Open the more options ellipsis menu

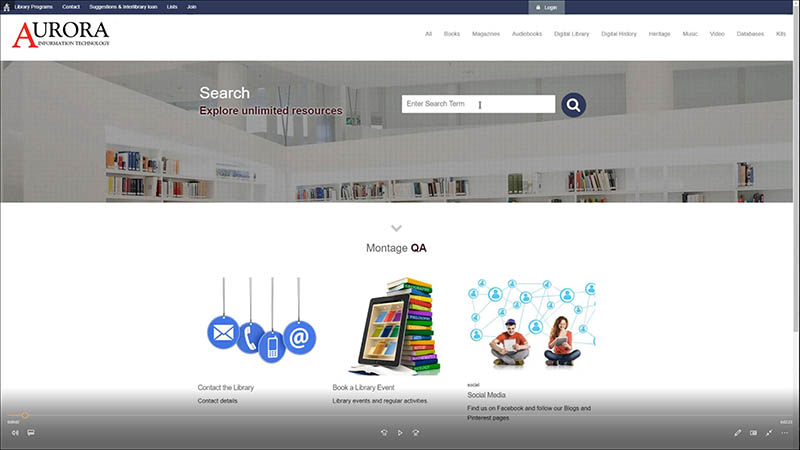click(x=785, y=433)
